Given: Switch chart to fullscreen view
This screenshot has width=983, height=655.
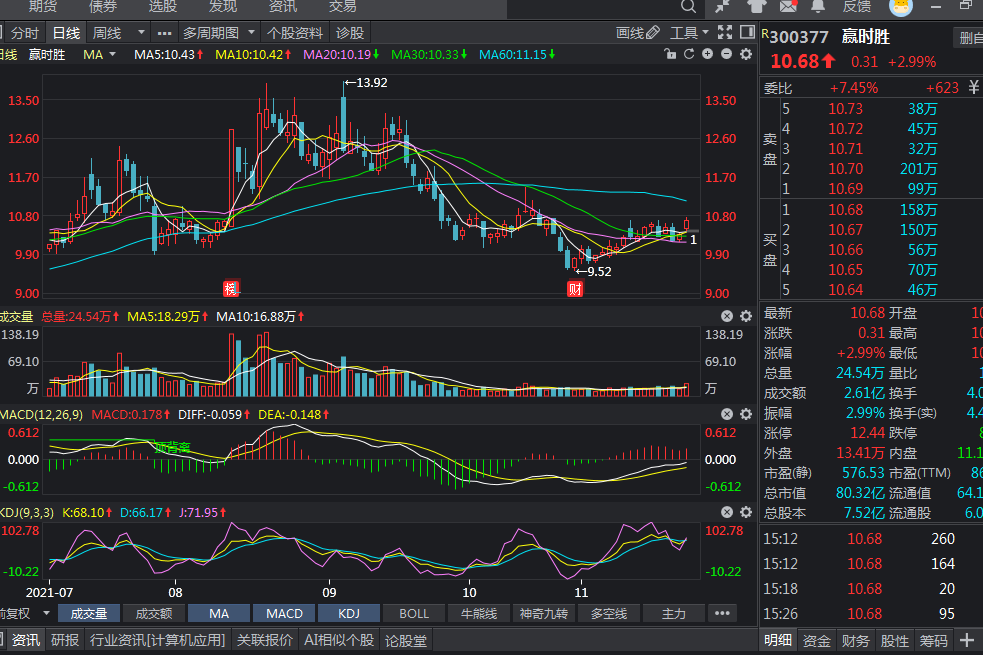Looking at the screenshot, I should pos(726,33).
